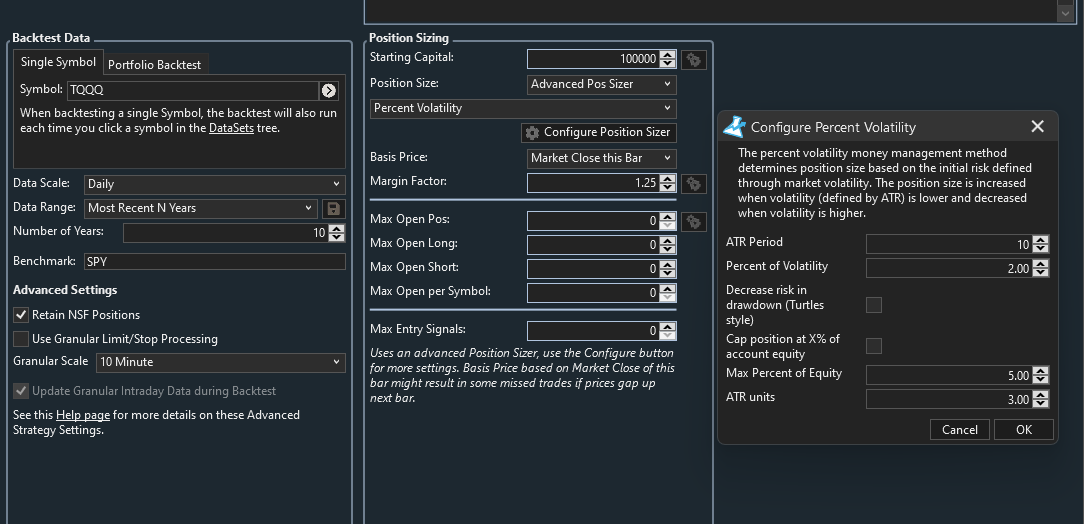Expand the Basis Price dropdown
This screenshot has height=524, width=1084.
601,158
